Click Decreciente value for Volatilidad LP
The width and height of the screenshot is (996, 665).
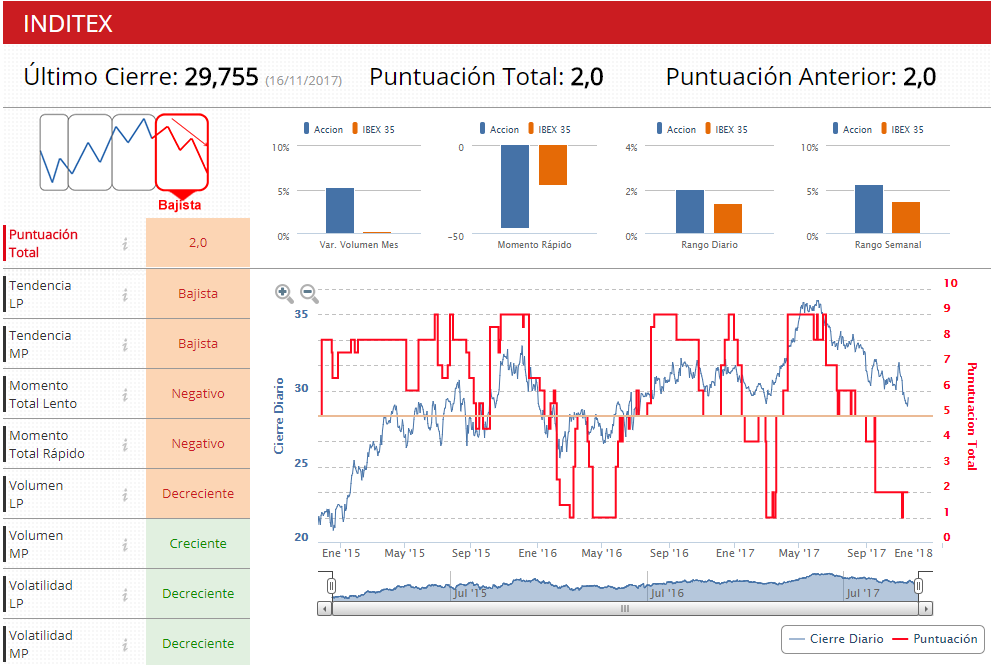pos(198,594)
